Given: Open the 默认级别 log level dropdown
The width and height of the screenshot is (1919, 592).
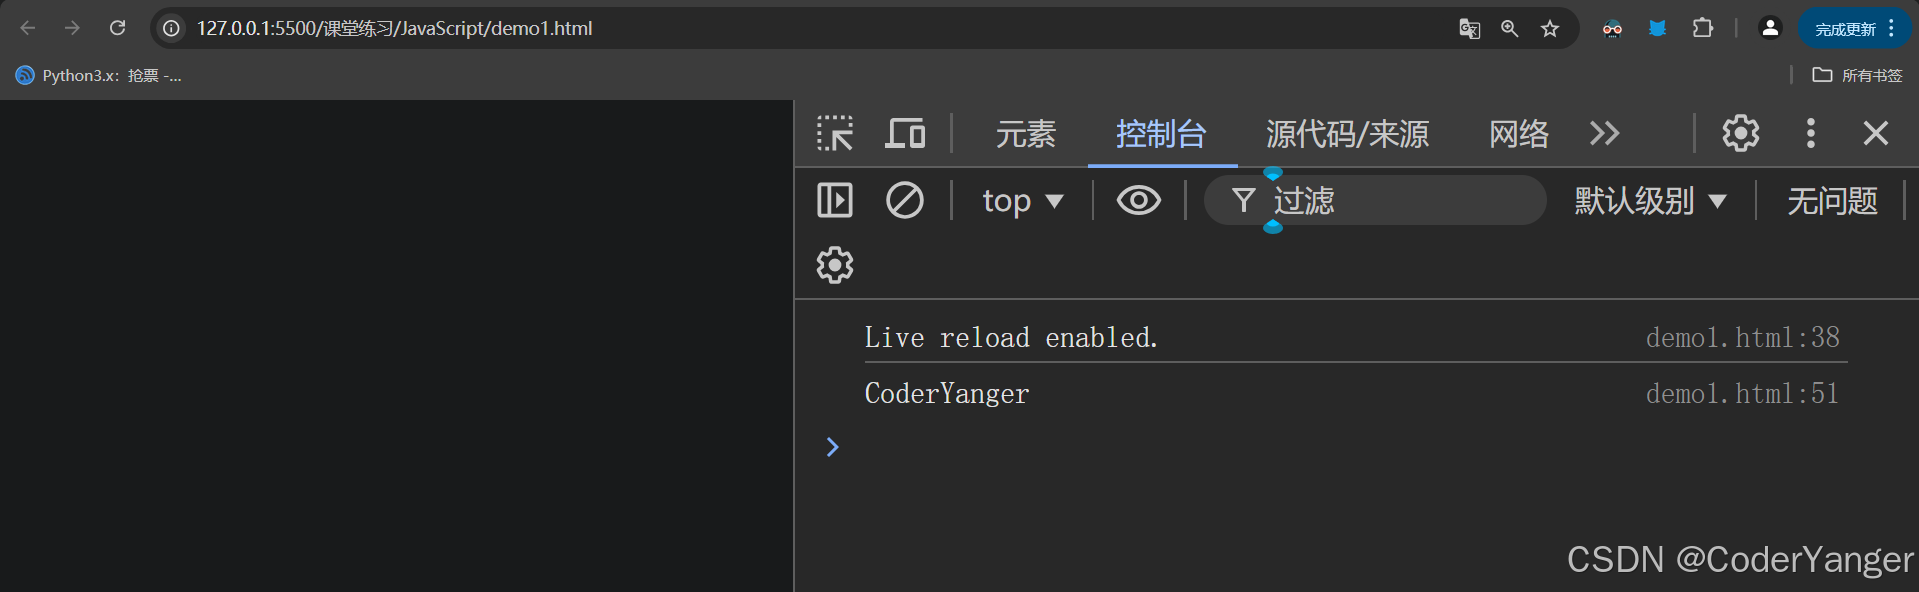Looking at the screenshot, I should (1651, 200).
